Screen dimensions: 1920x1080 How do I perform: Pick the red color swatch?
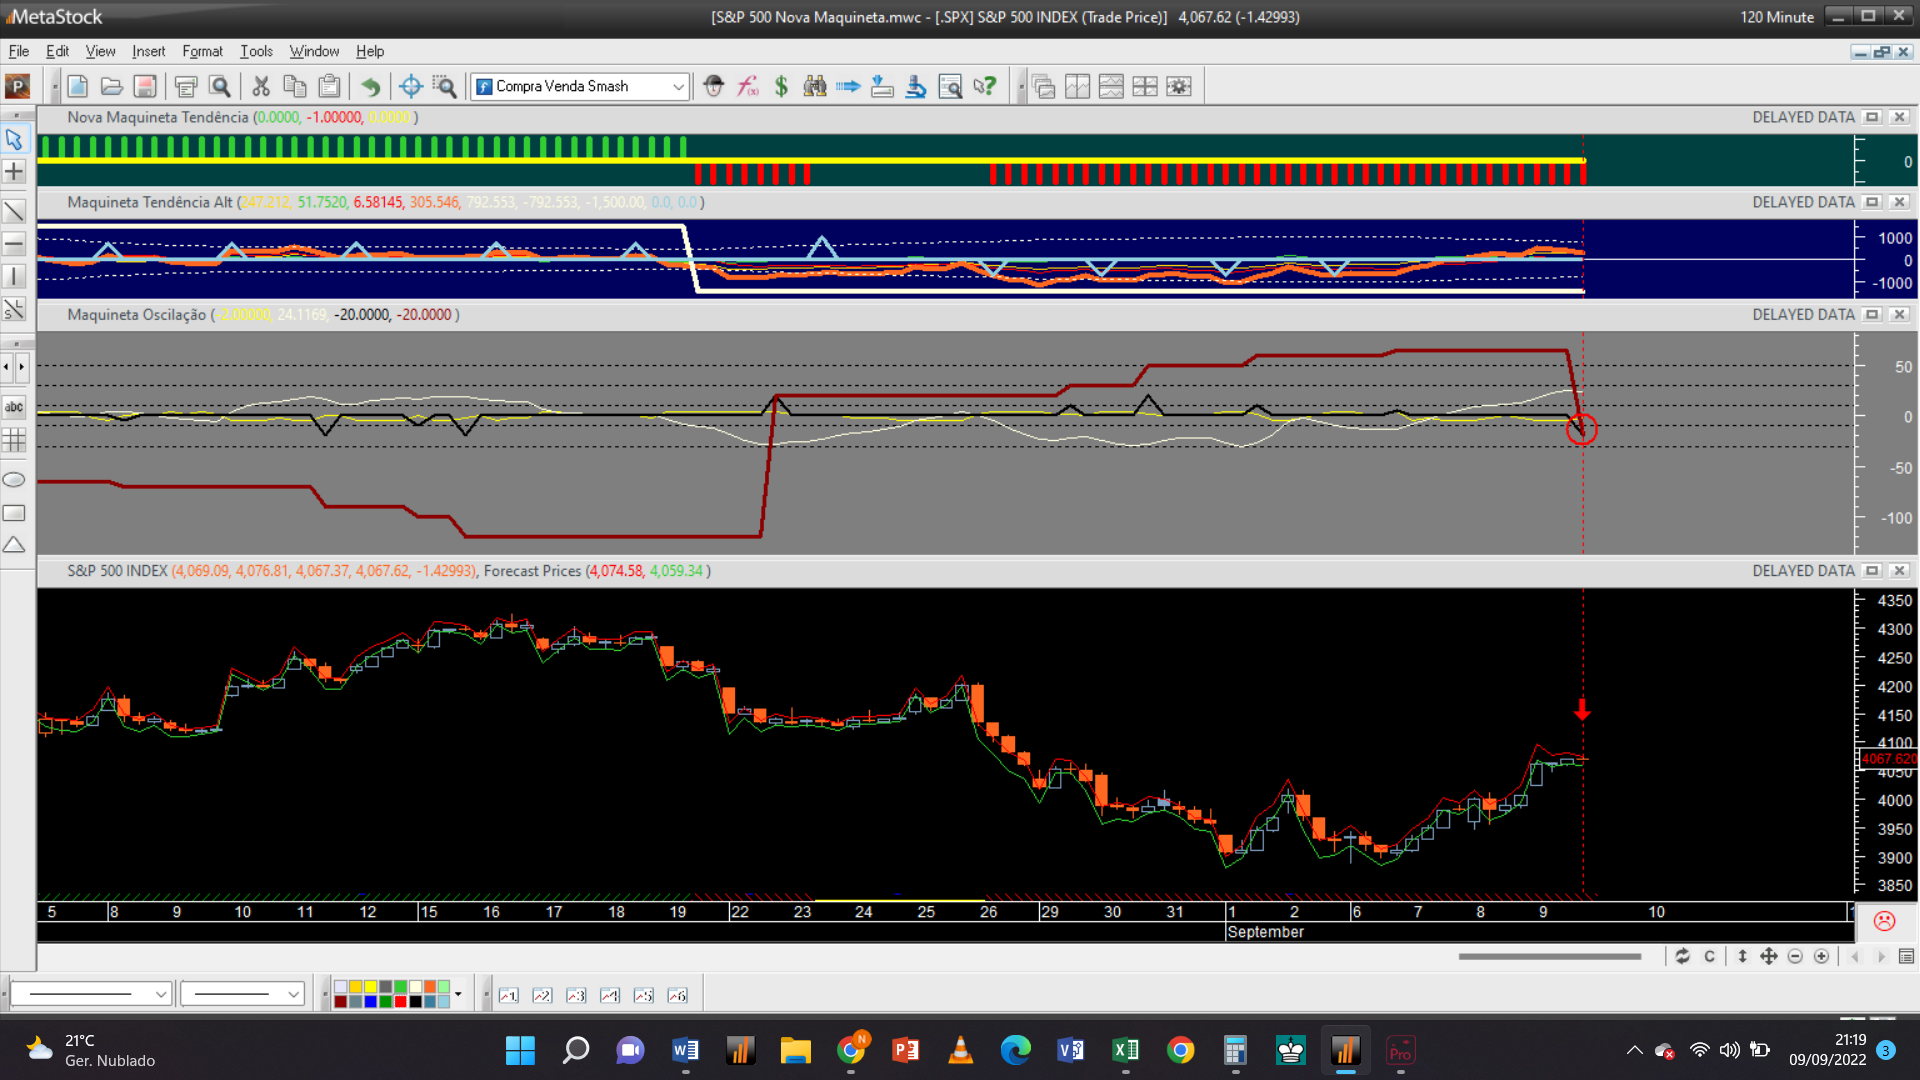click(400, 1002)
